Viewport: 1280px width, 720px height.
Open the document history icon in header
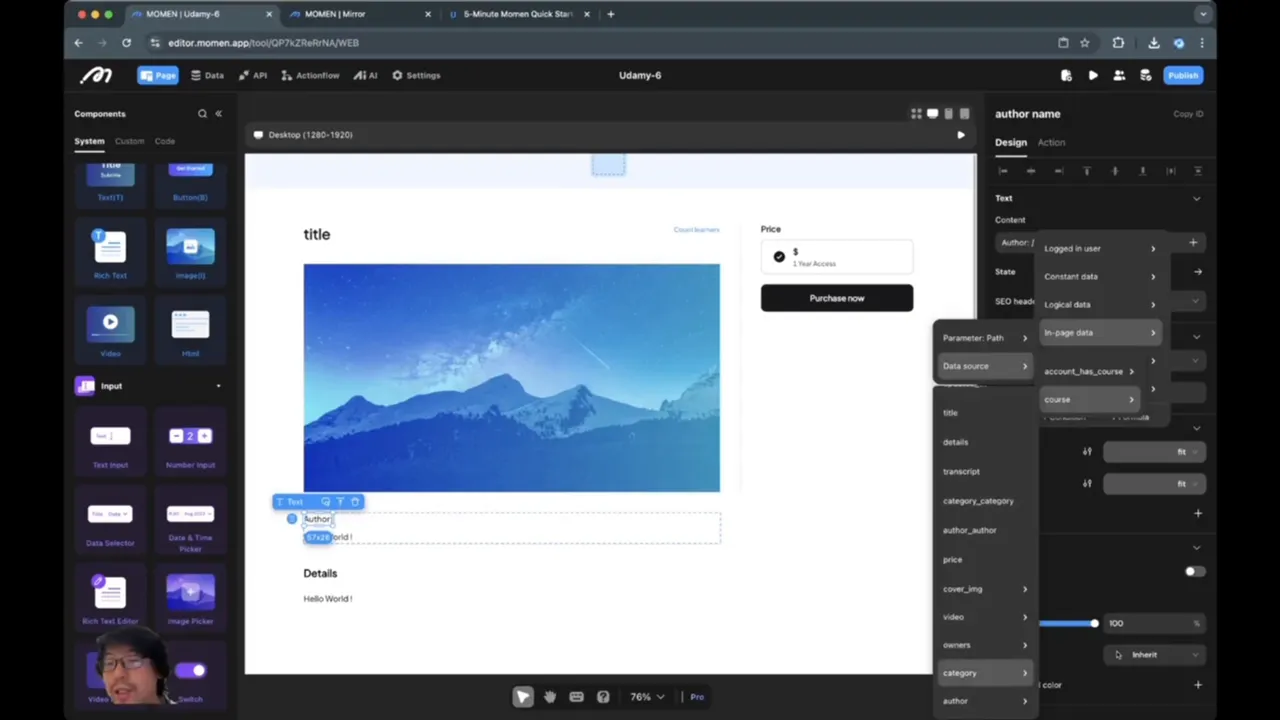point(1066,75)
